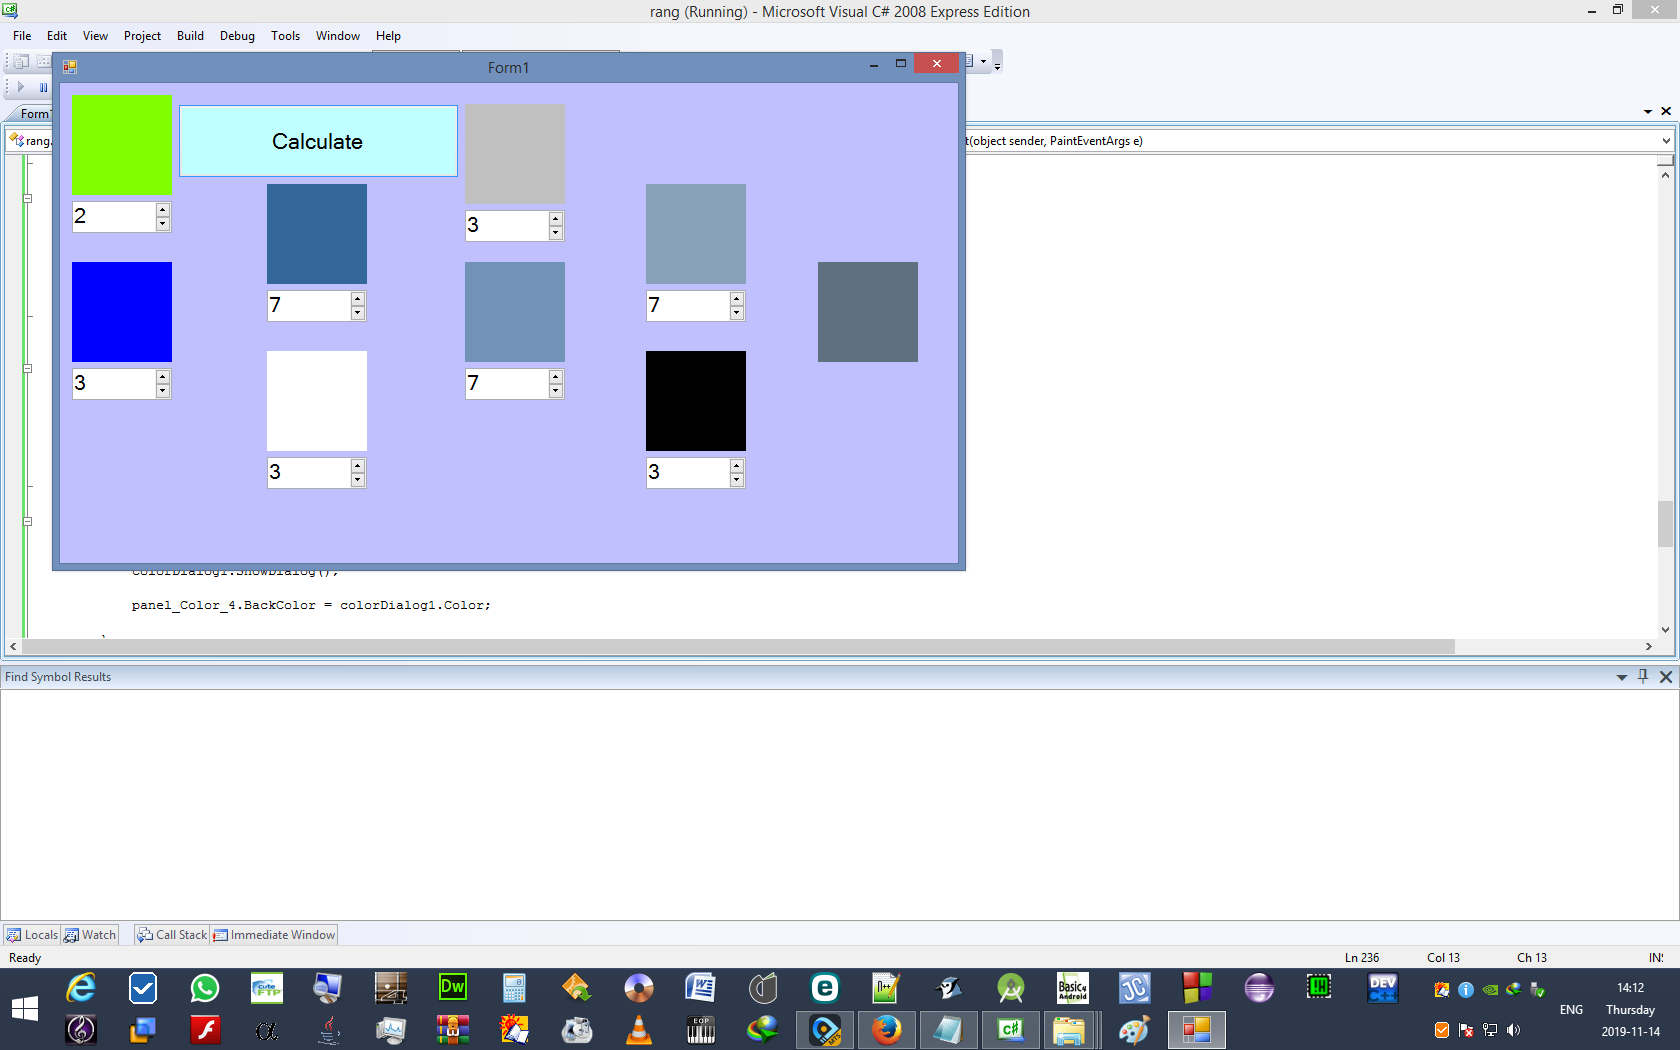The height and width of the screenshot is (1050, 1680).
Task: Launch Dreamweaver from the taskbar
Action: point(453,988)
